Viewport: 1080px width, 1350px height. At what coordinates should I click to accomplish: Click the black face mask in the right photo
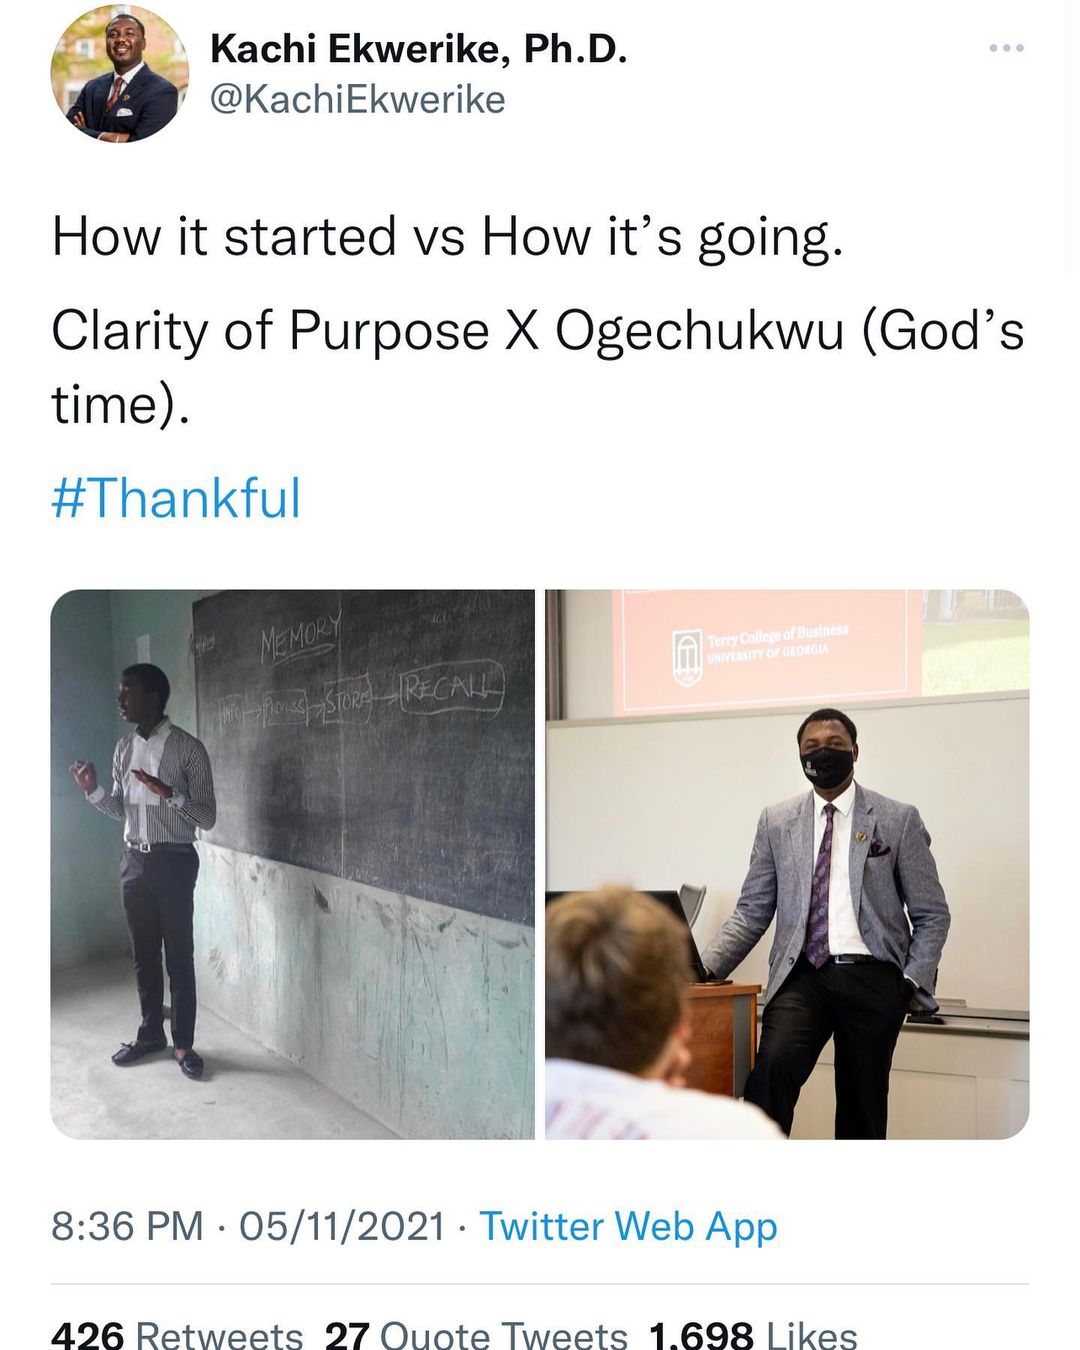coord(828,767)
